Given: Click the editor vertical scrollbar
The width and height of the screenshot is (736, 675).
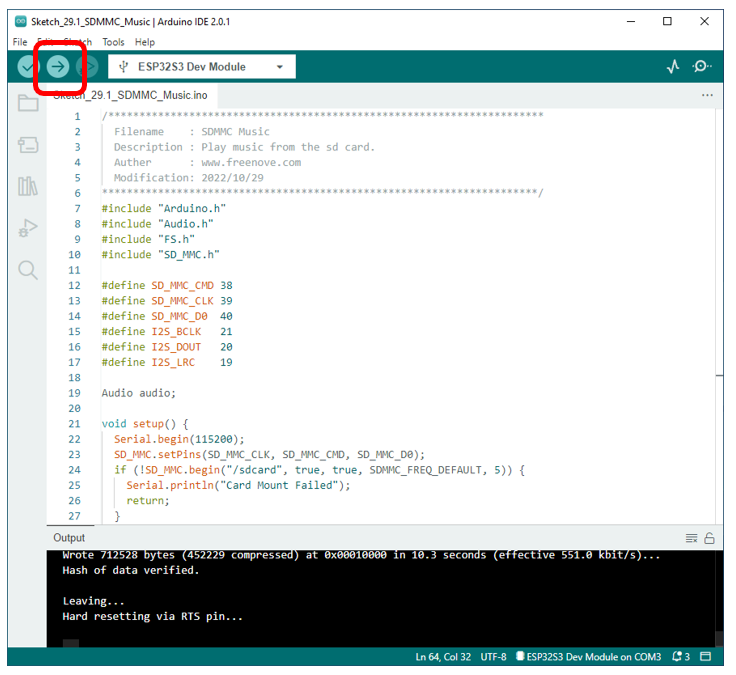Looking at the screenshot, I should coord(719,317).
